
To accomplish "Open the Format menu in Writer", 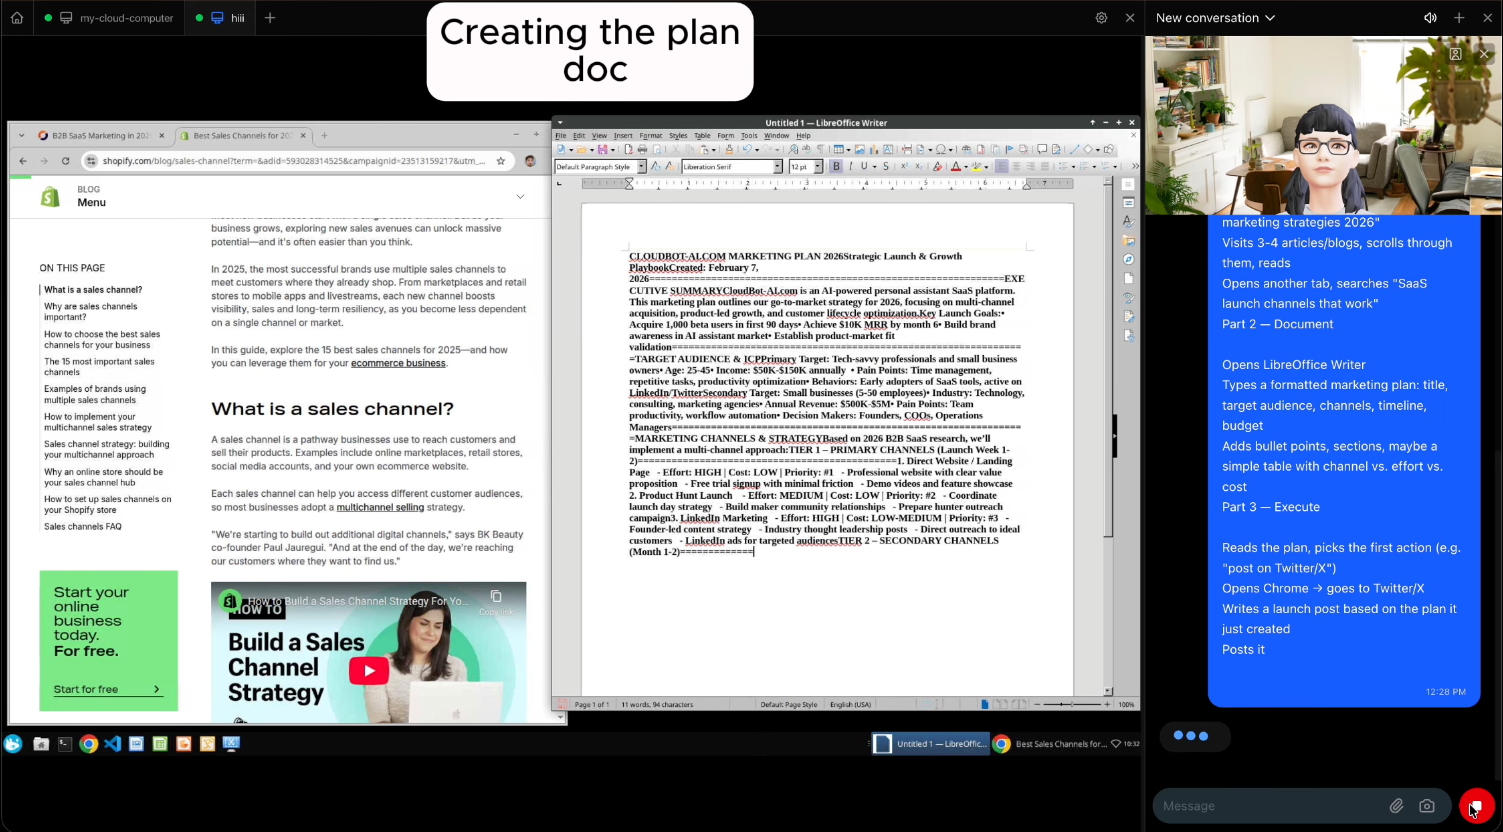I will coord(651,135).
